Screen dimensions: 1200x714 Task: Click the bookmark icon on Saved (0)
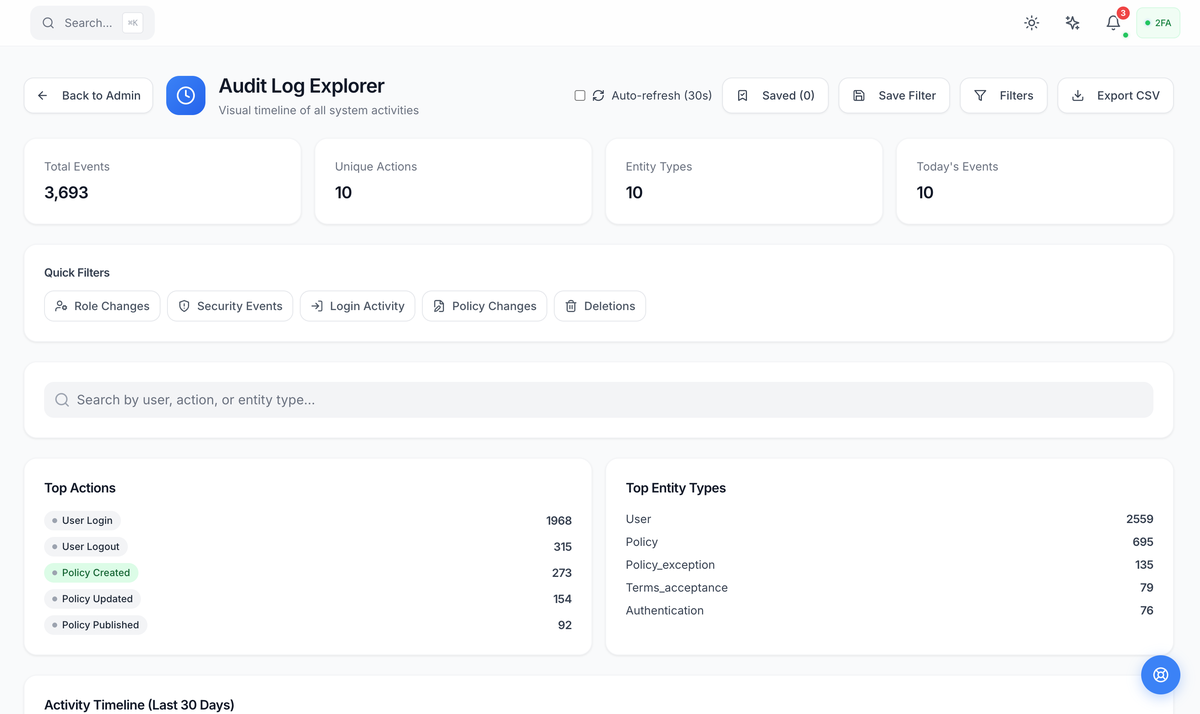[742, 95]
